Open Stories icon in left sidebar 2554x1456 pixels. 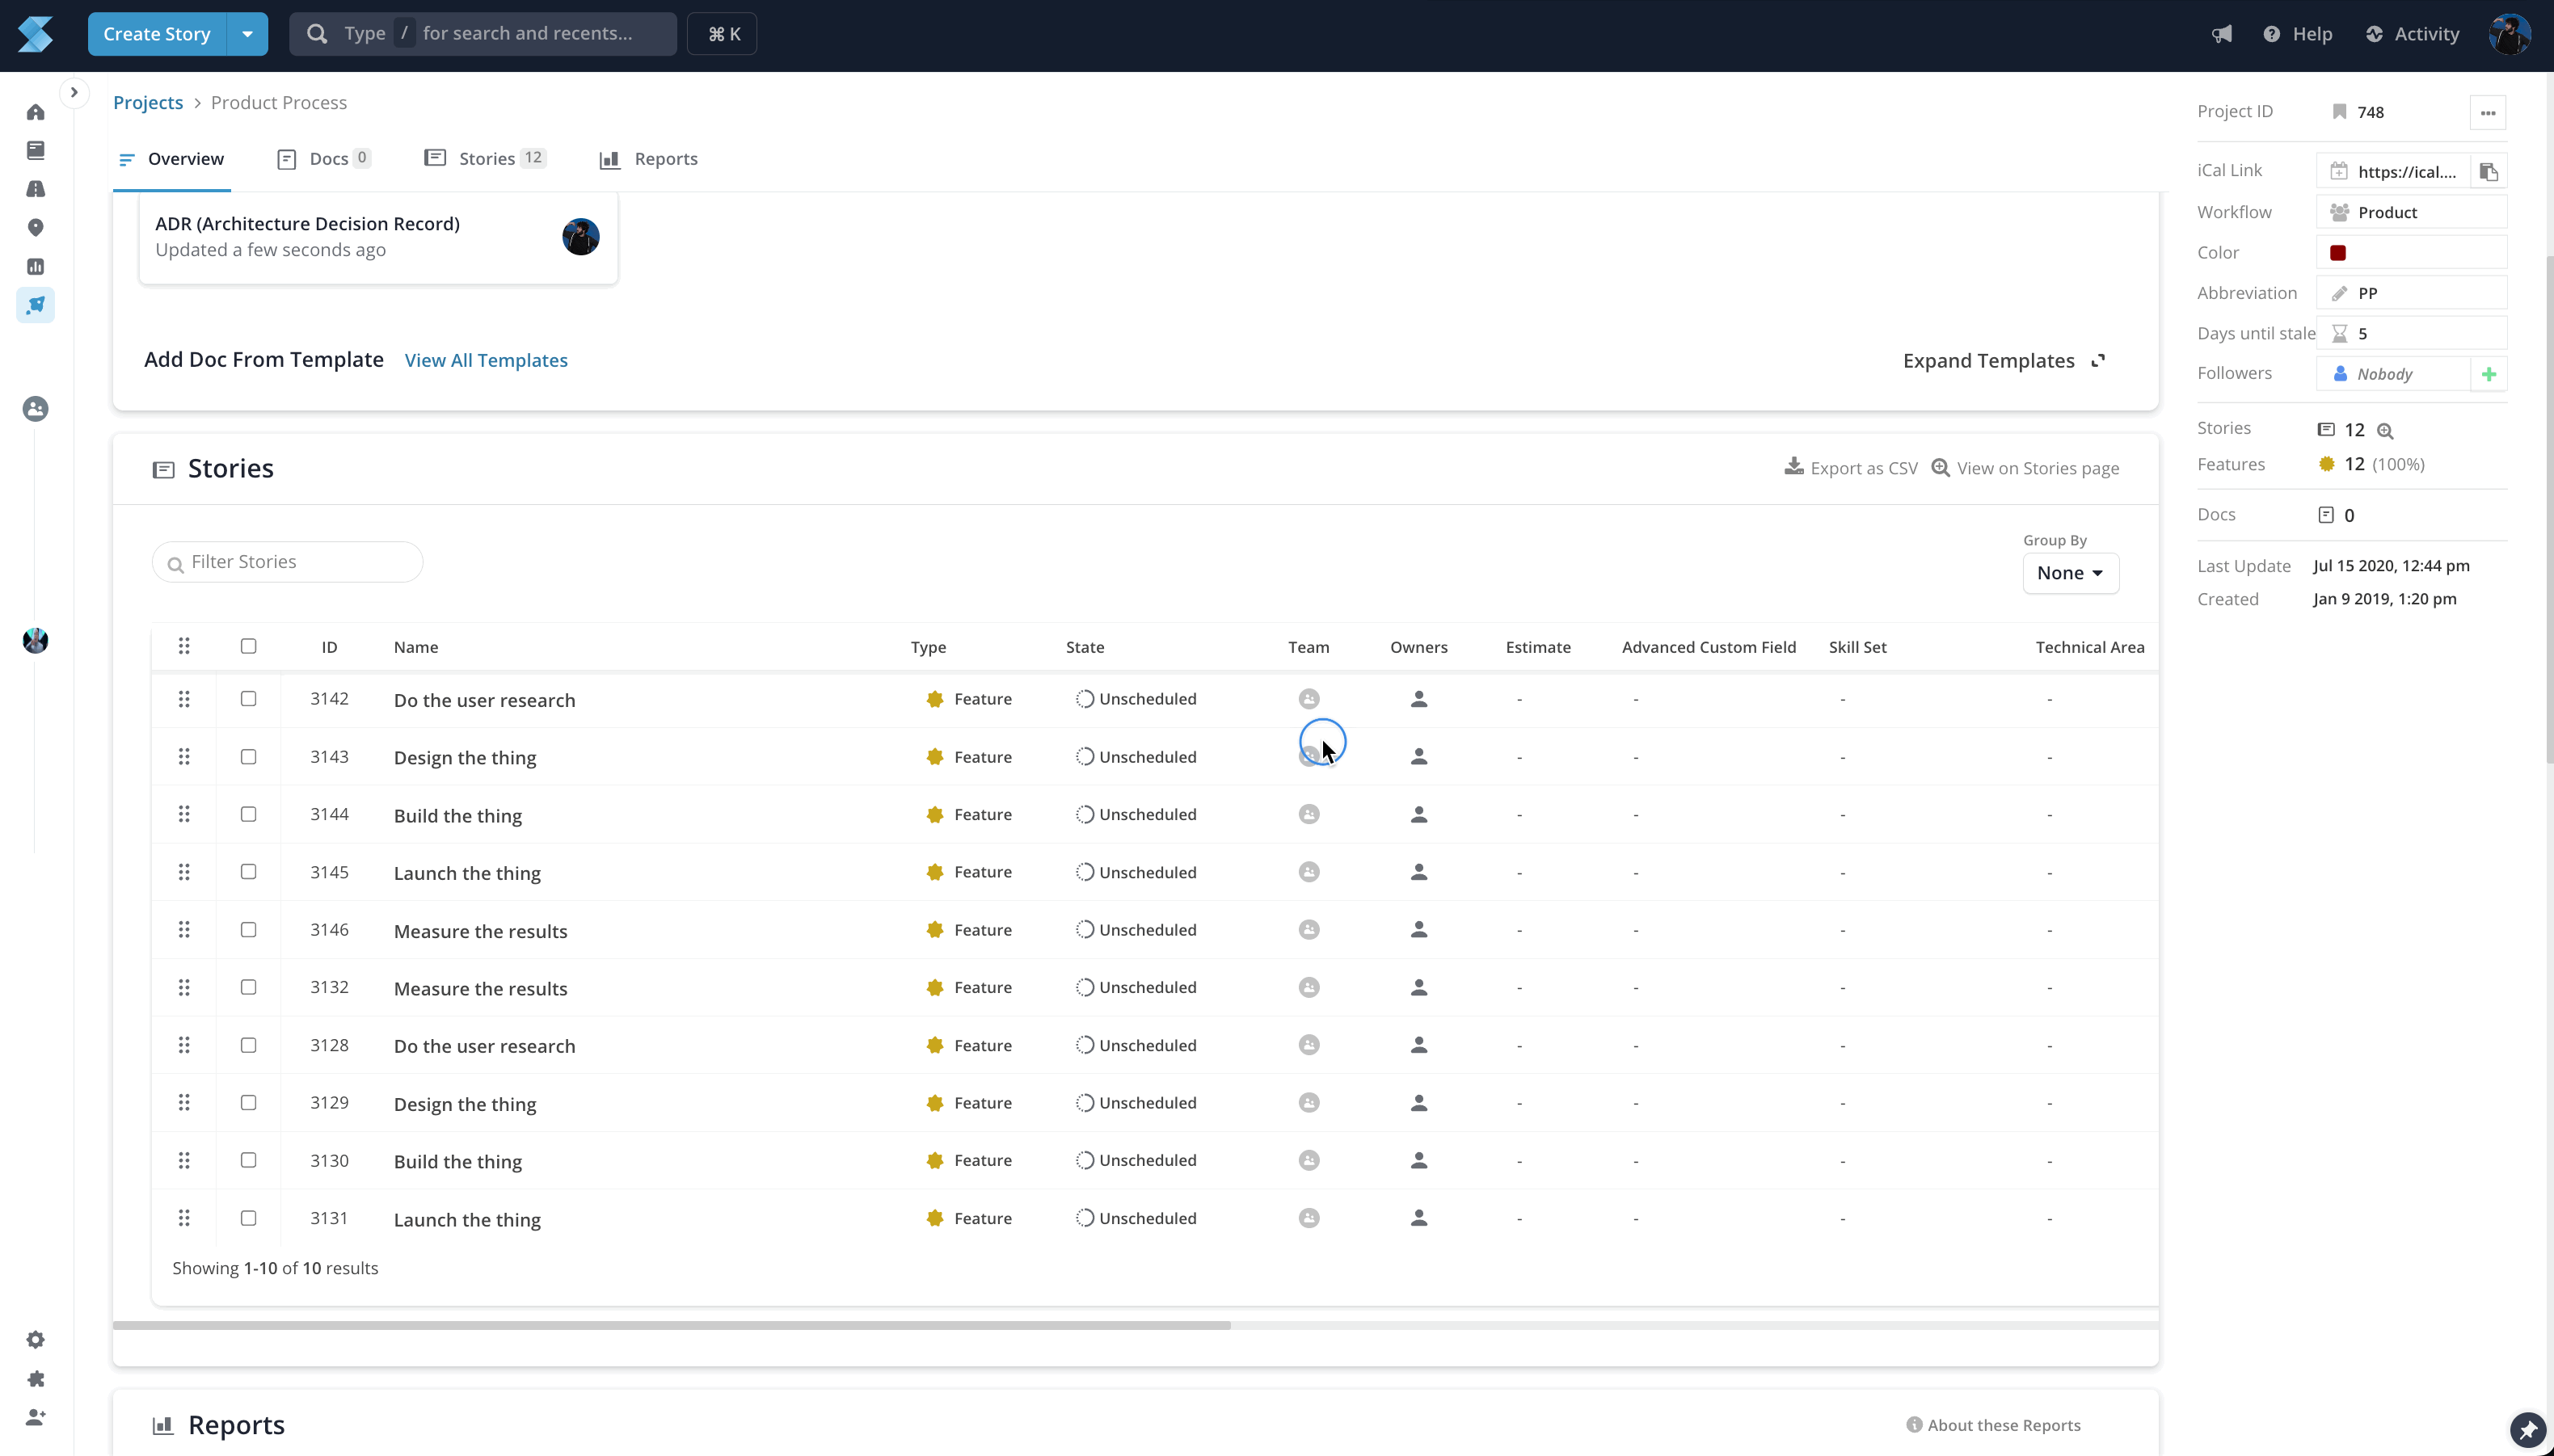click(x=35, y=150)
